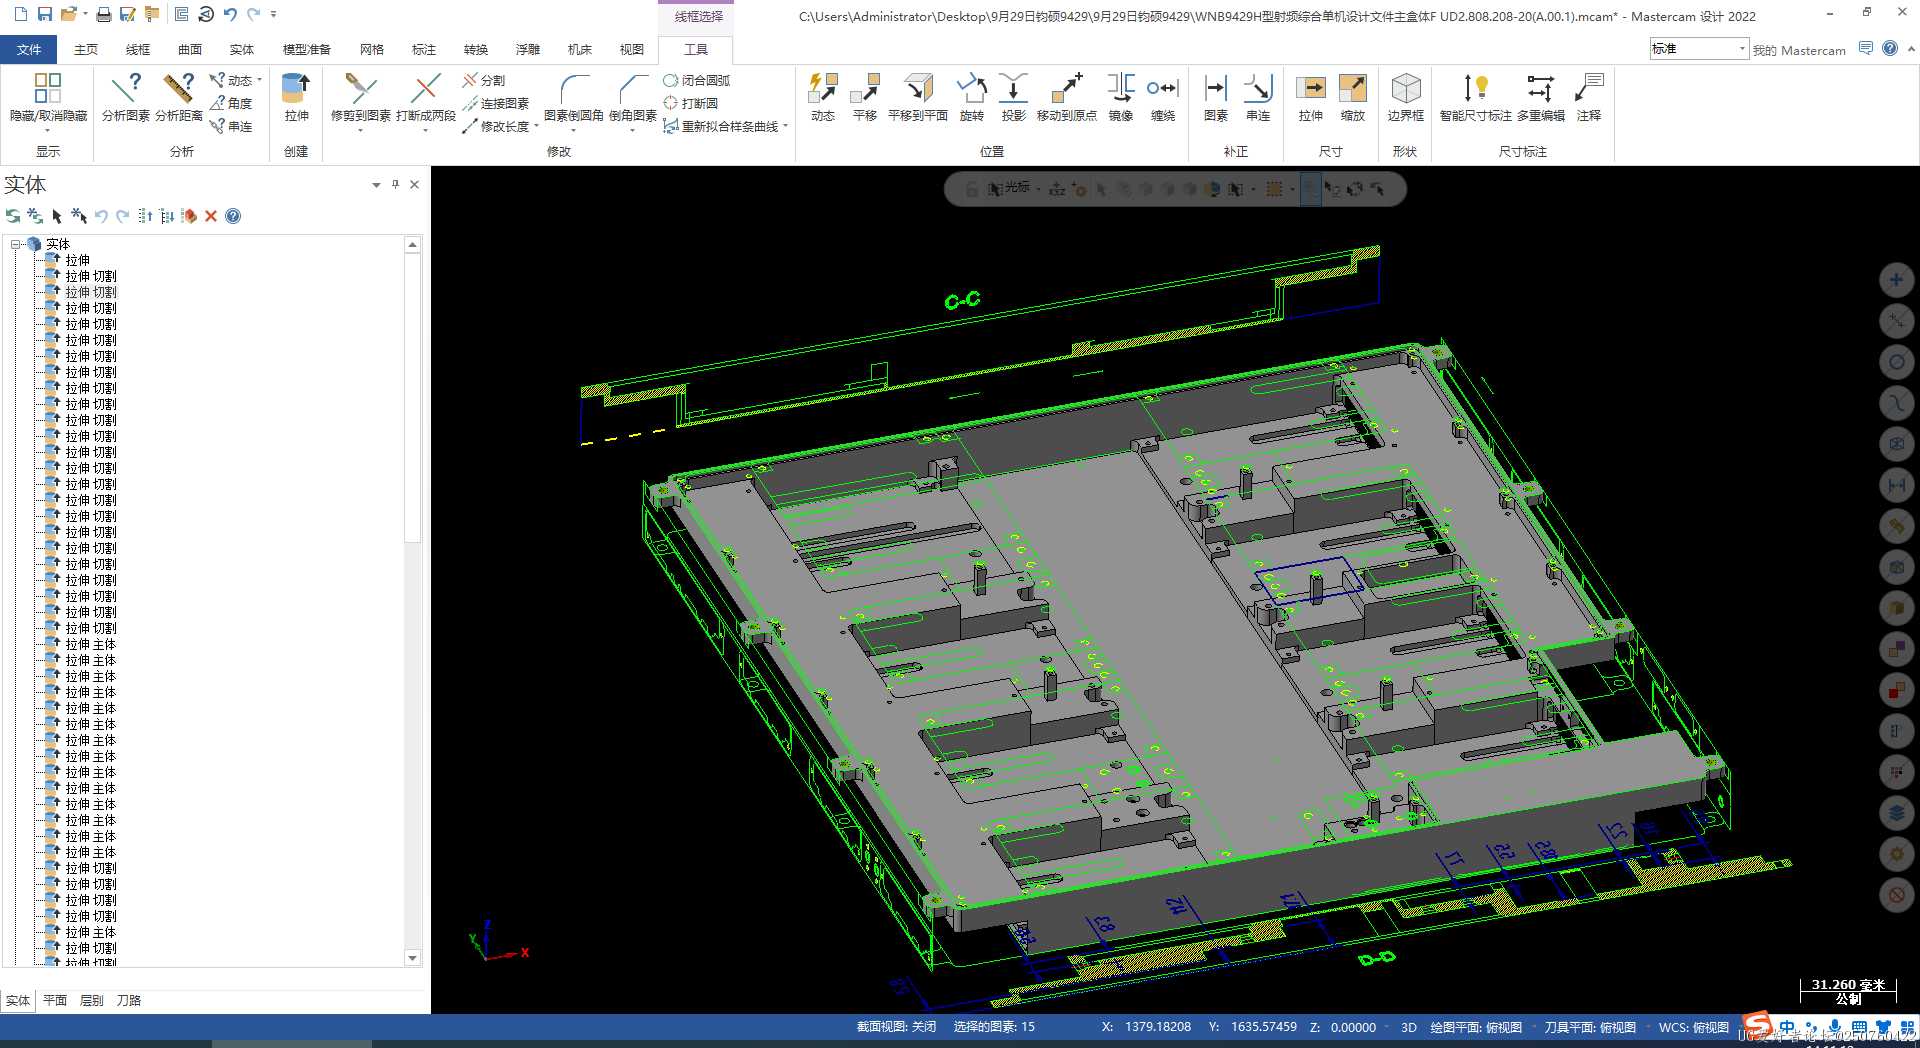Click the Break Circles (打断圆) tool
Image resolution: width=1920 pixels, height=1048 pixels.
(x=691, y=103)
